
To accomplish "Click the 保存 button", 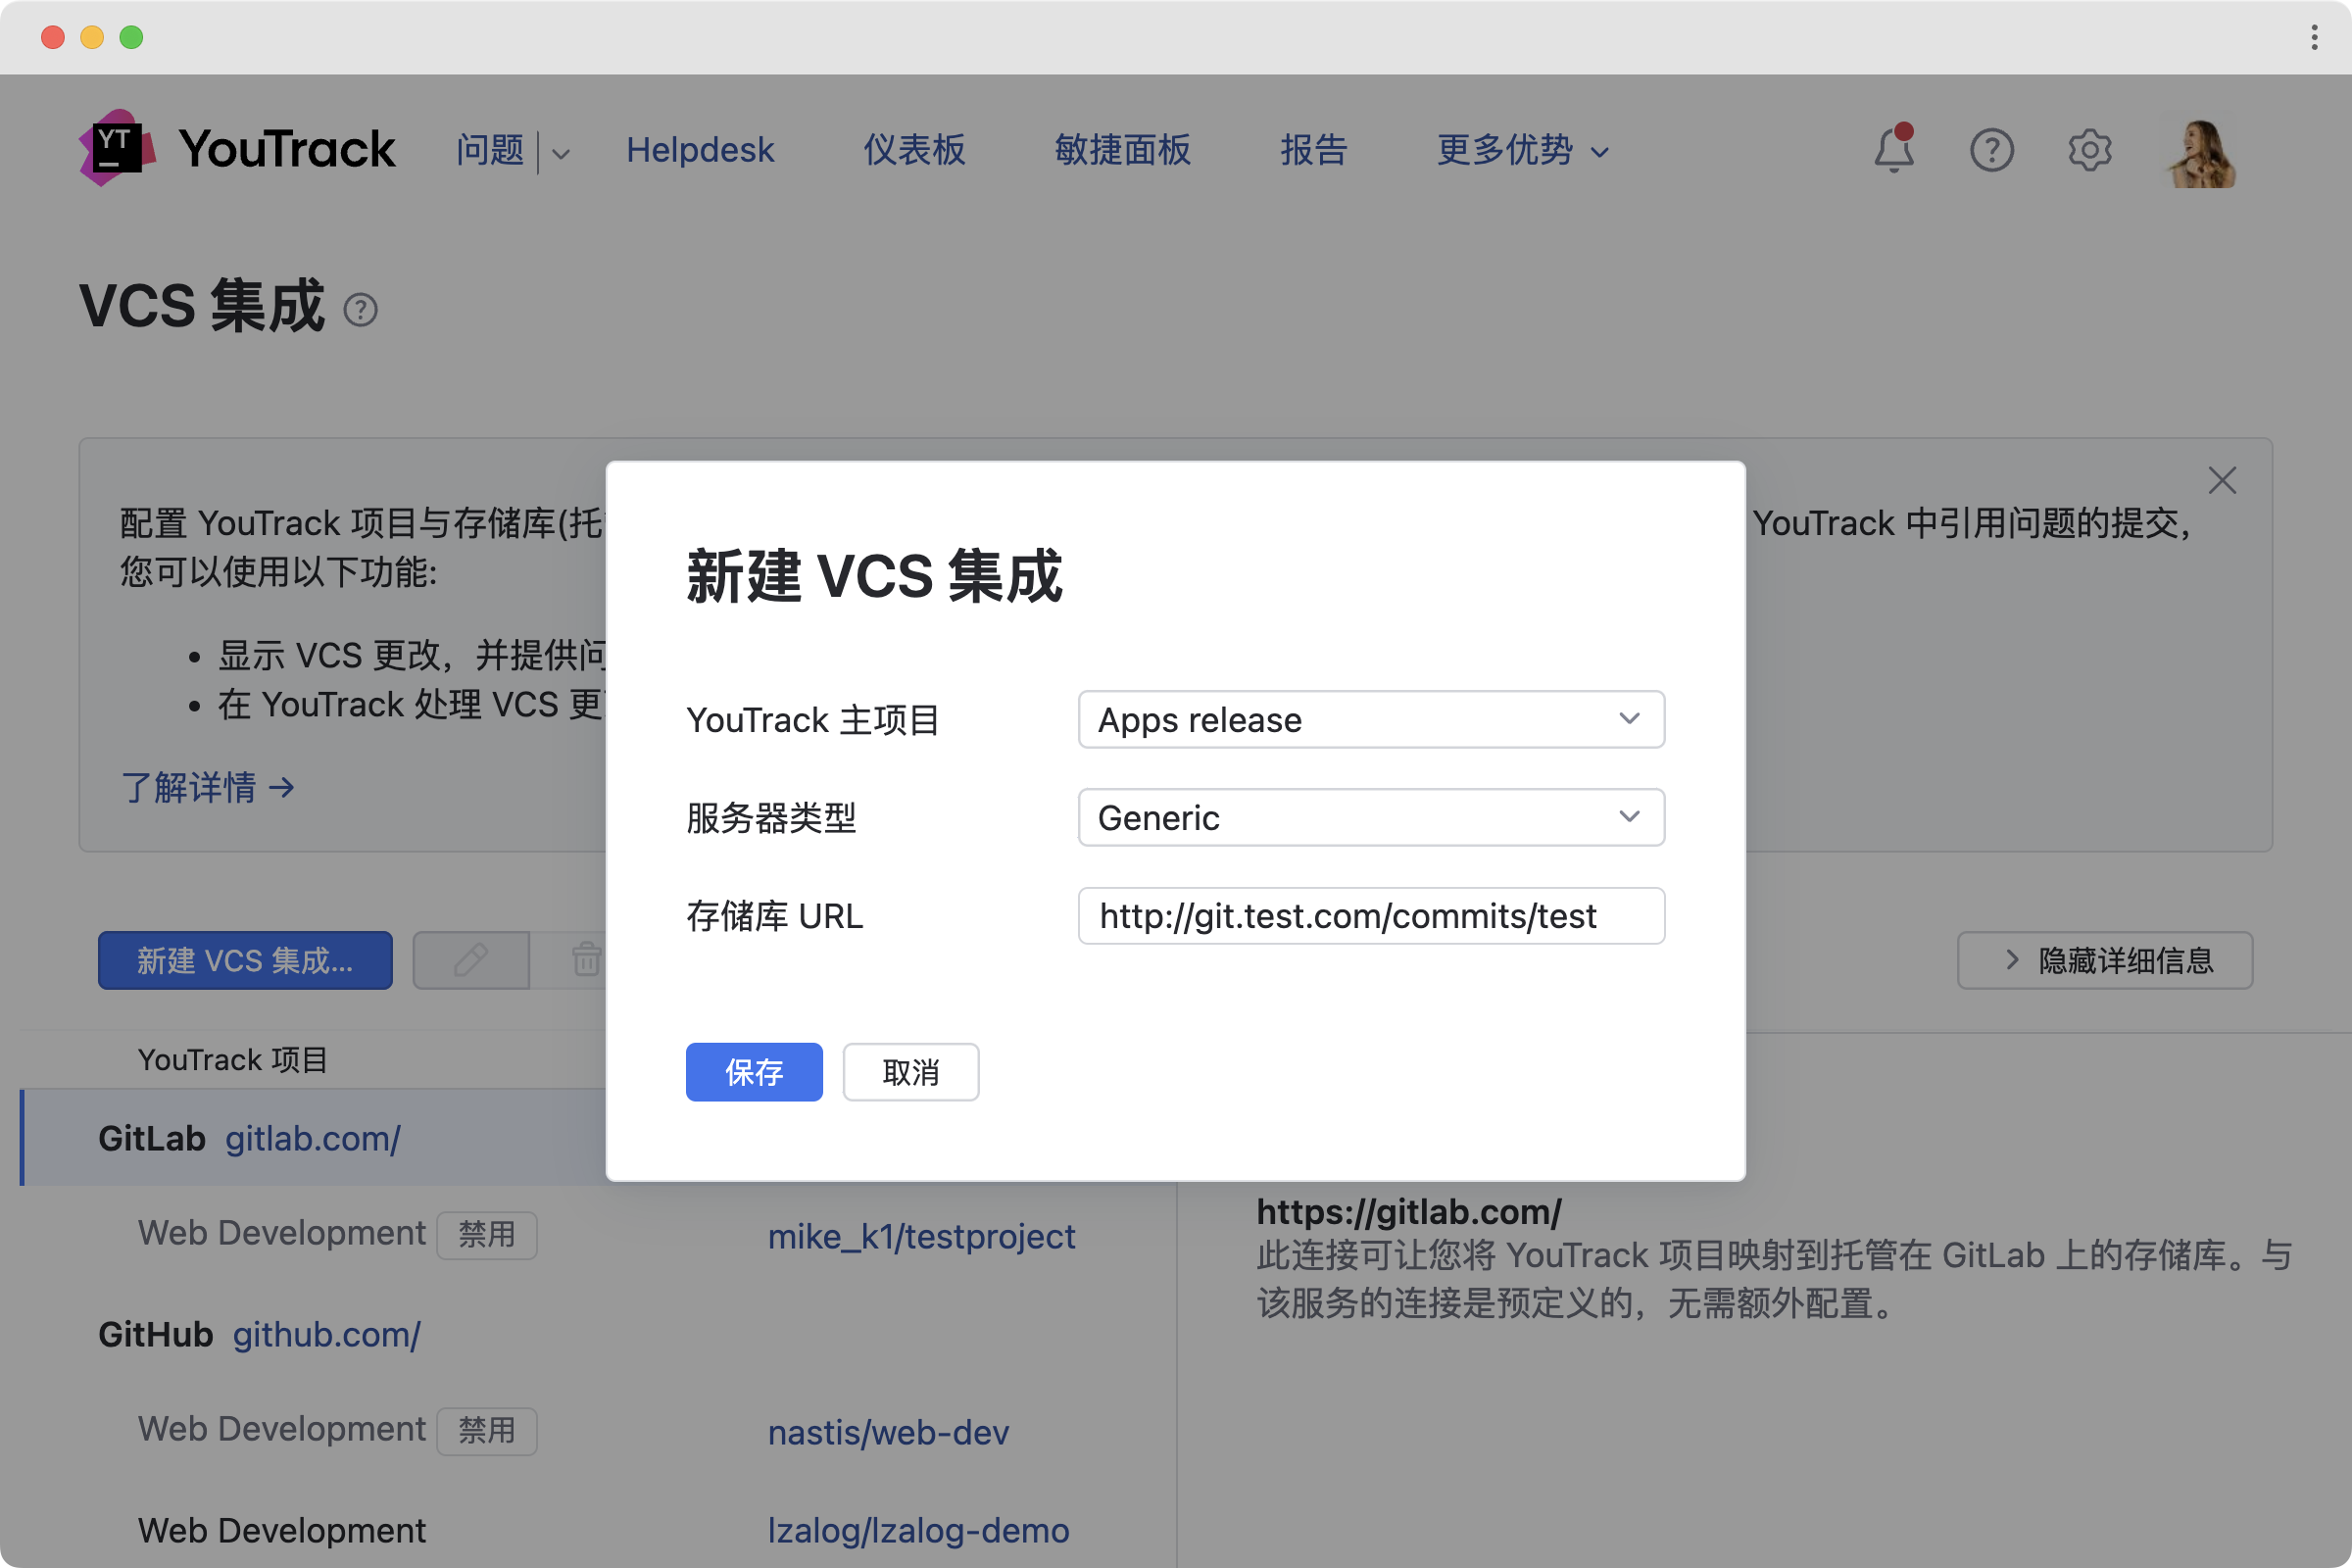I will [753, 1072].
